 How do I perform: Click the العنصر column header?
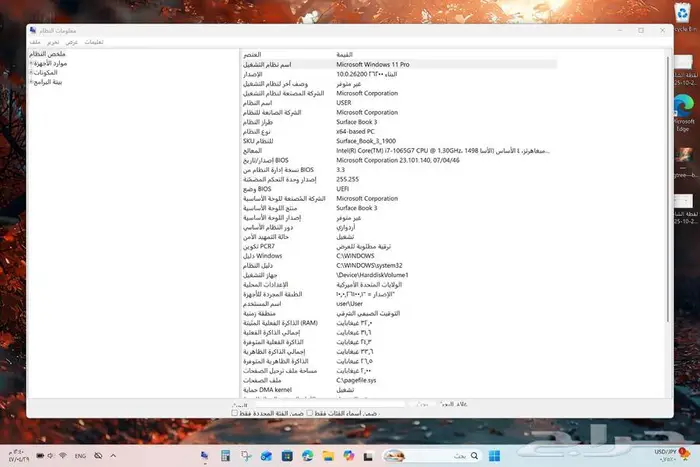pos(253,54)
